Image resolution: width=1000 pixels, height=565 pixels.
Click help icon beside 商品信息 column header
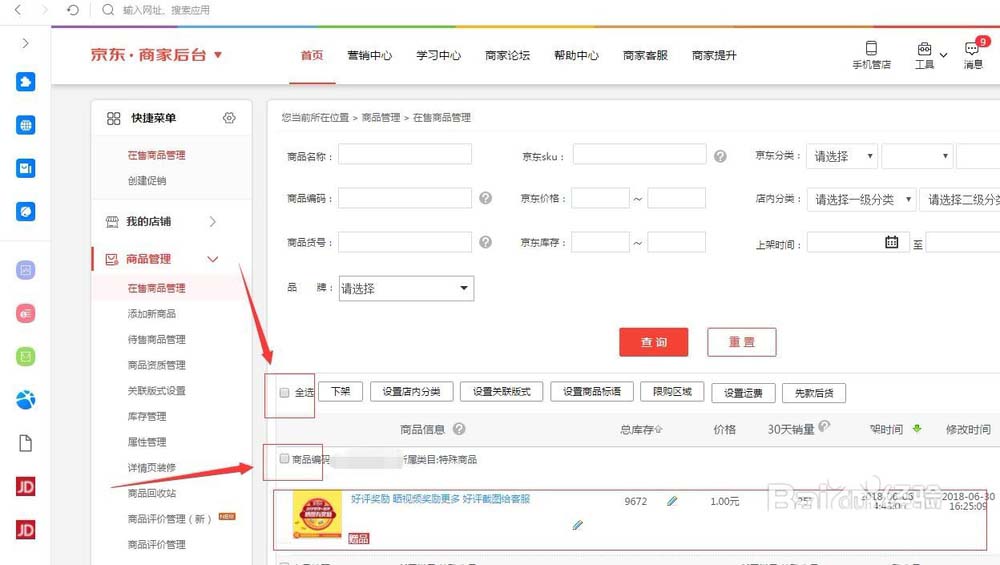click(459, 429)
